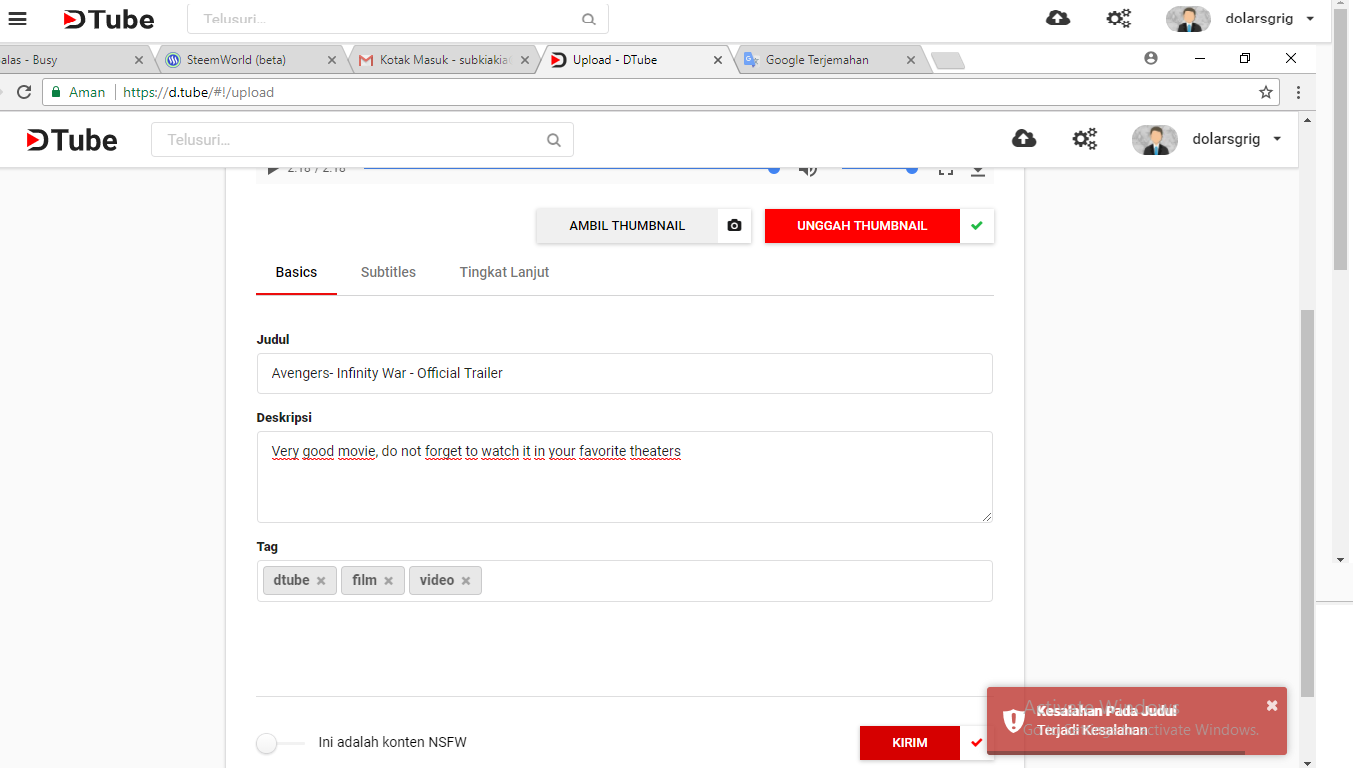Screen dimensions: 1366x768
Task: Click the camera icon beside AMBIL THUMBNAIL
Action: point(734,226)
